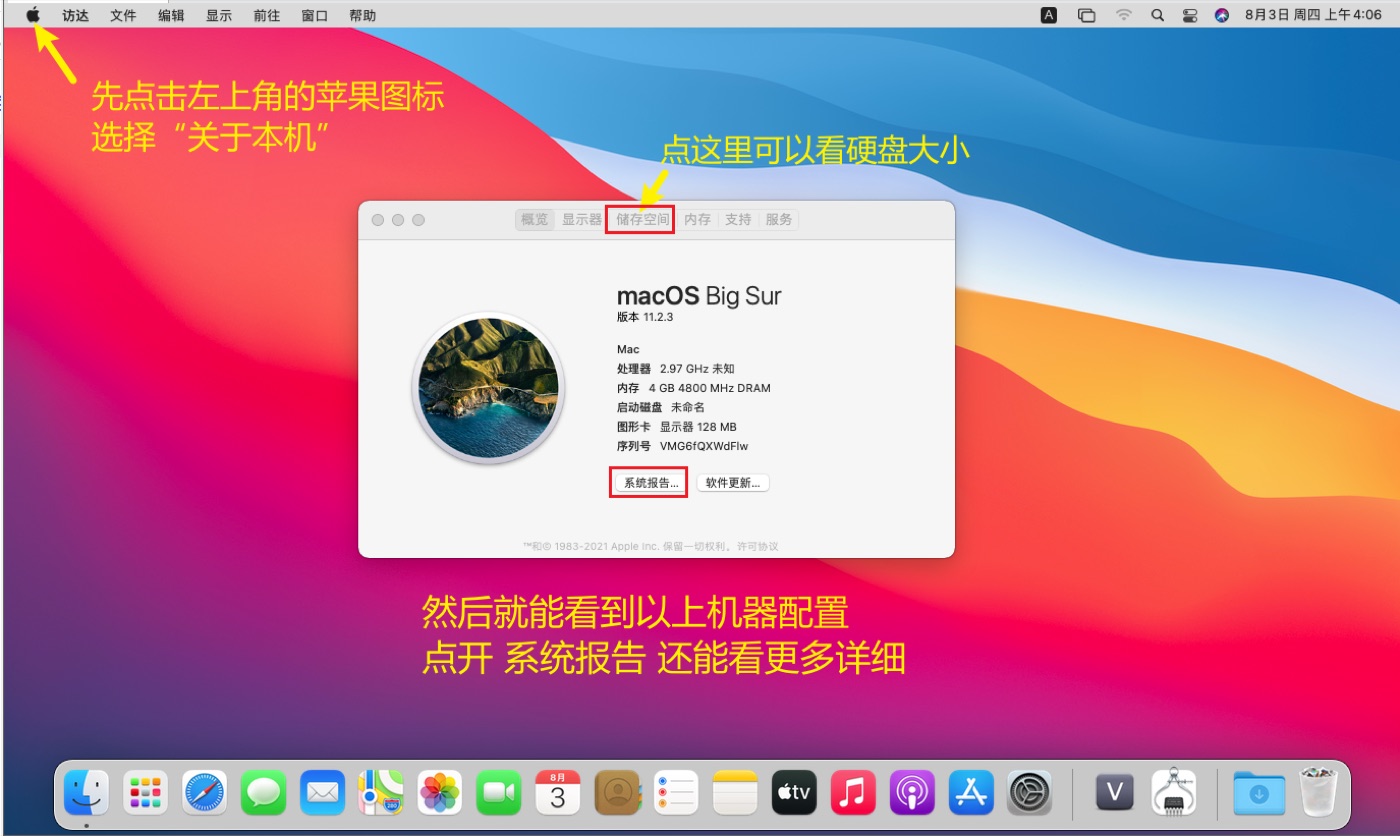1400x836 pixels.
Task: Click the V app icon in the Dock
Action: coord(1115,793)
